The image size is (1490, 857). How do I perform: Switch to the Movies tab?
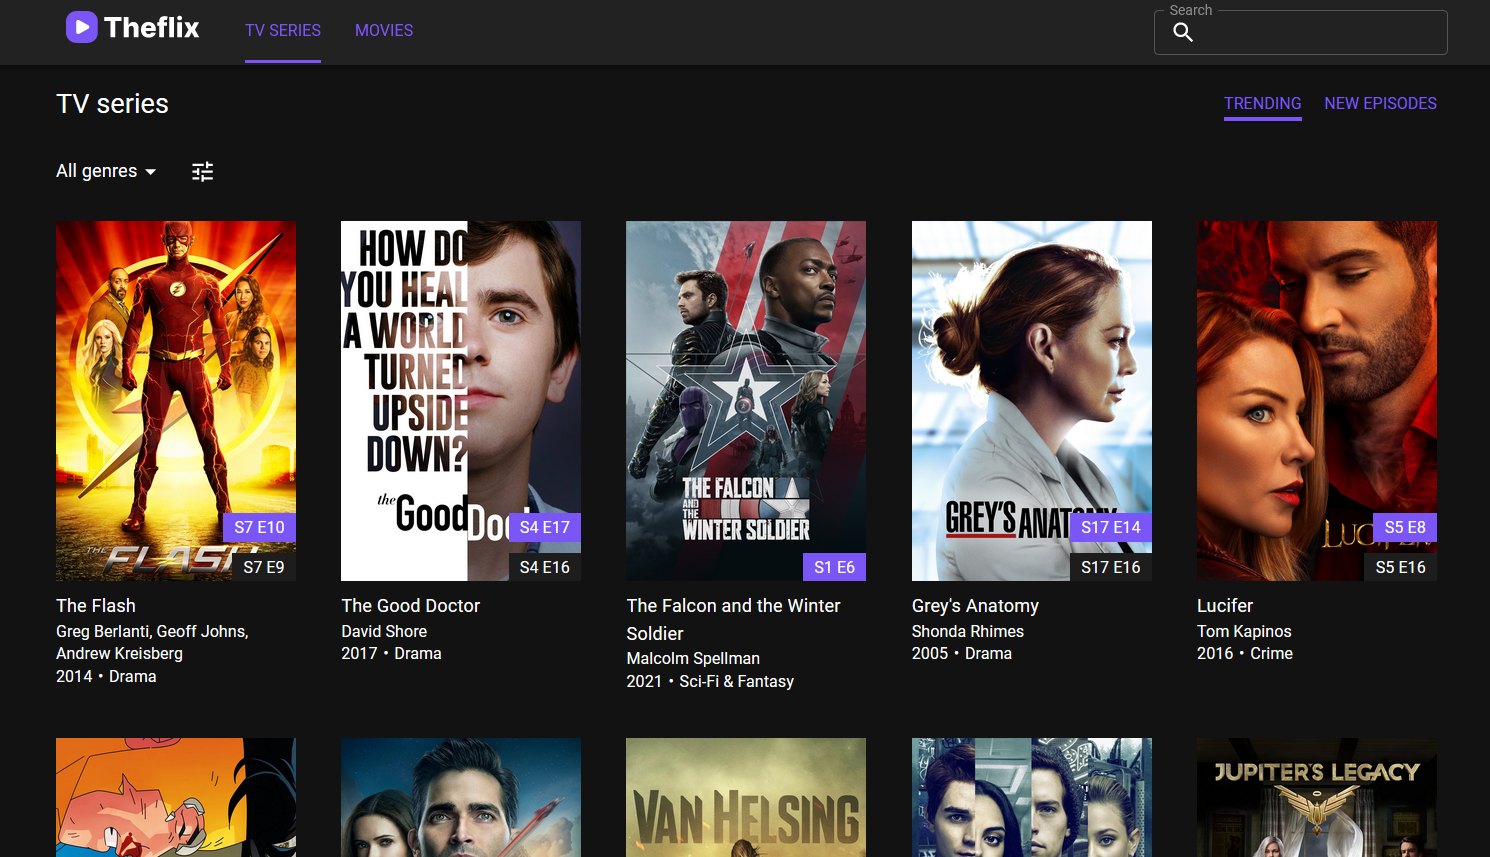[384, 31]
